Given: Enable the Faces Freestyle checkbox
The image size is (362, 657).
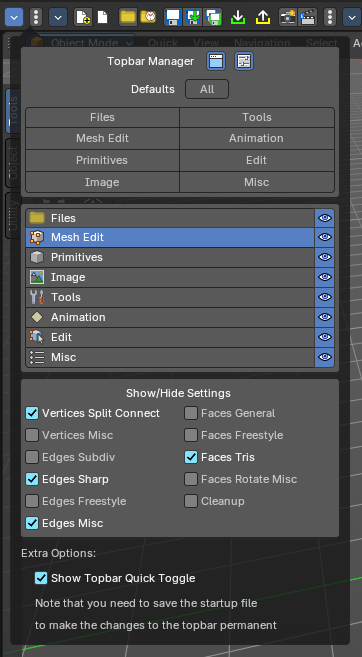Looking at the screenshot, I should point(191,435).
